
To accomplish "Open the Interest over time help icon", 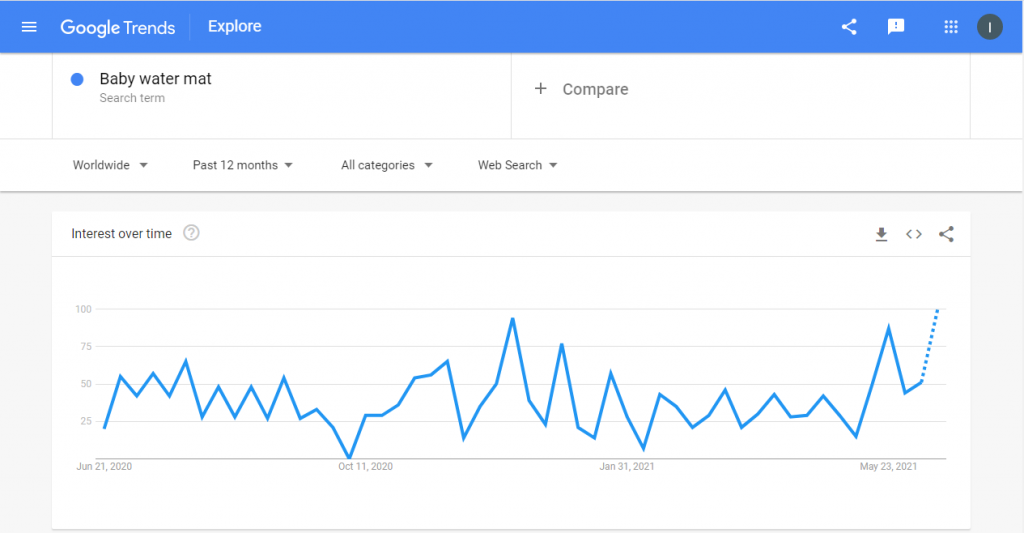I will [191, 233].
